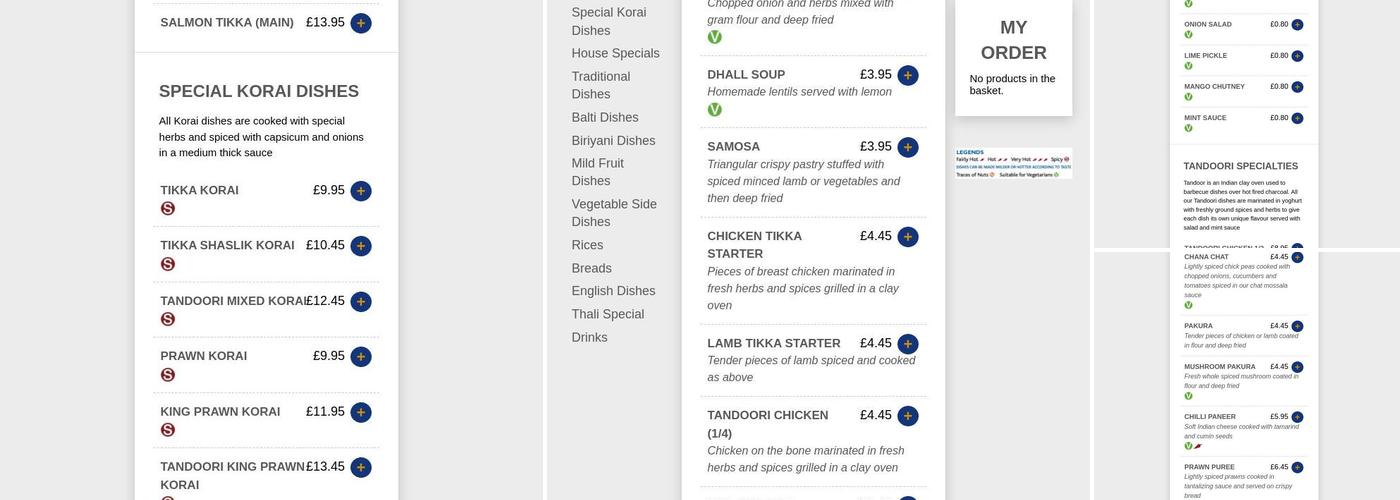Add Tandoori Chicken (1/4) to order

coord(908,416)
